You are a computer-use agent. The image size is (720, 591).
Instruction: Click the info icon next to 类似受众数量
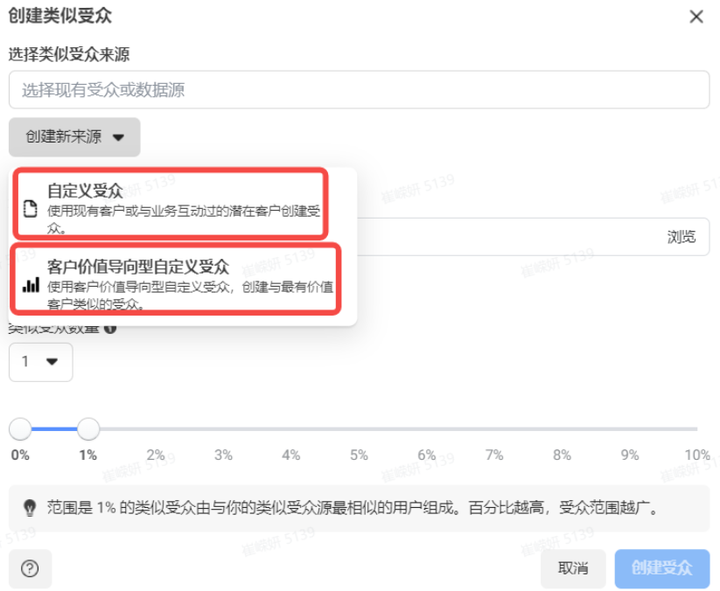[110, 328]
